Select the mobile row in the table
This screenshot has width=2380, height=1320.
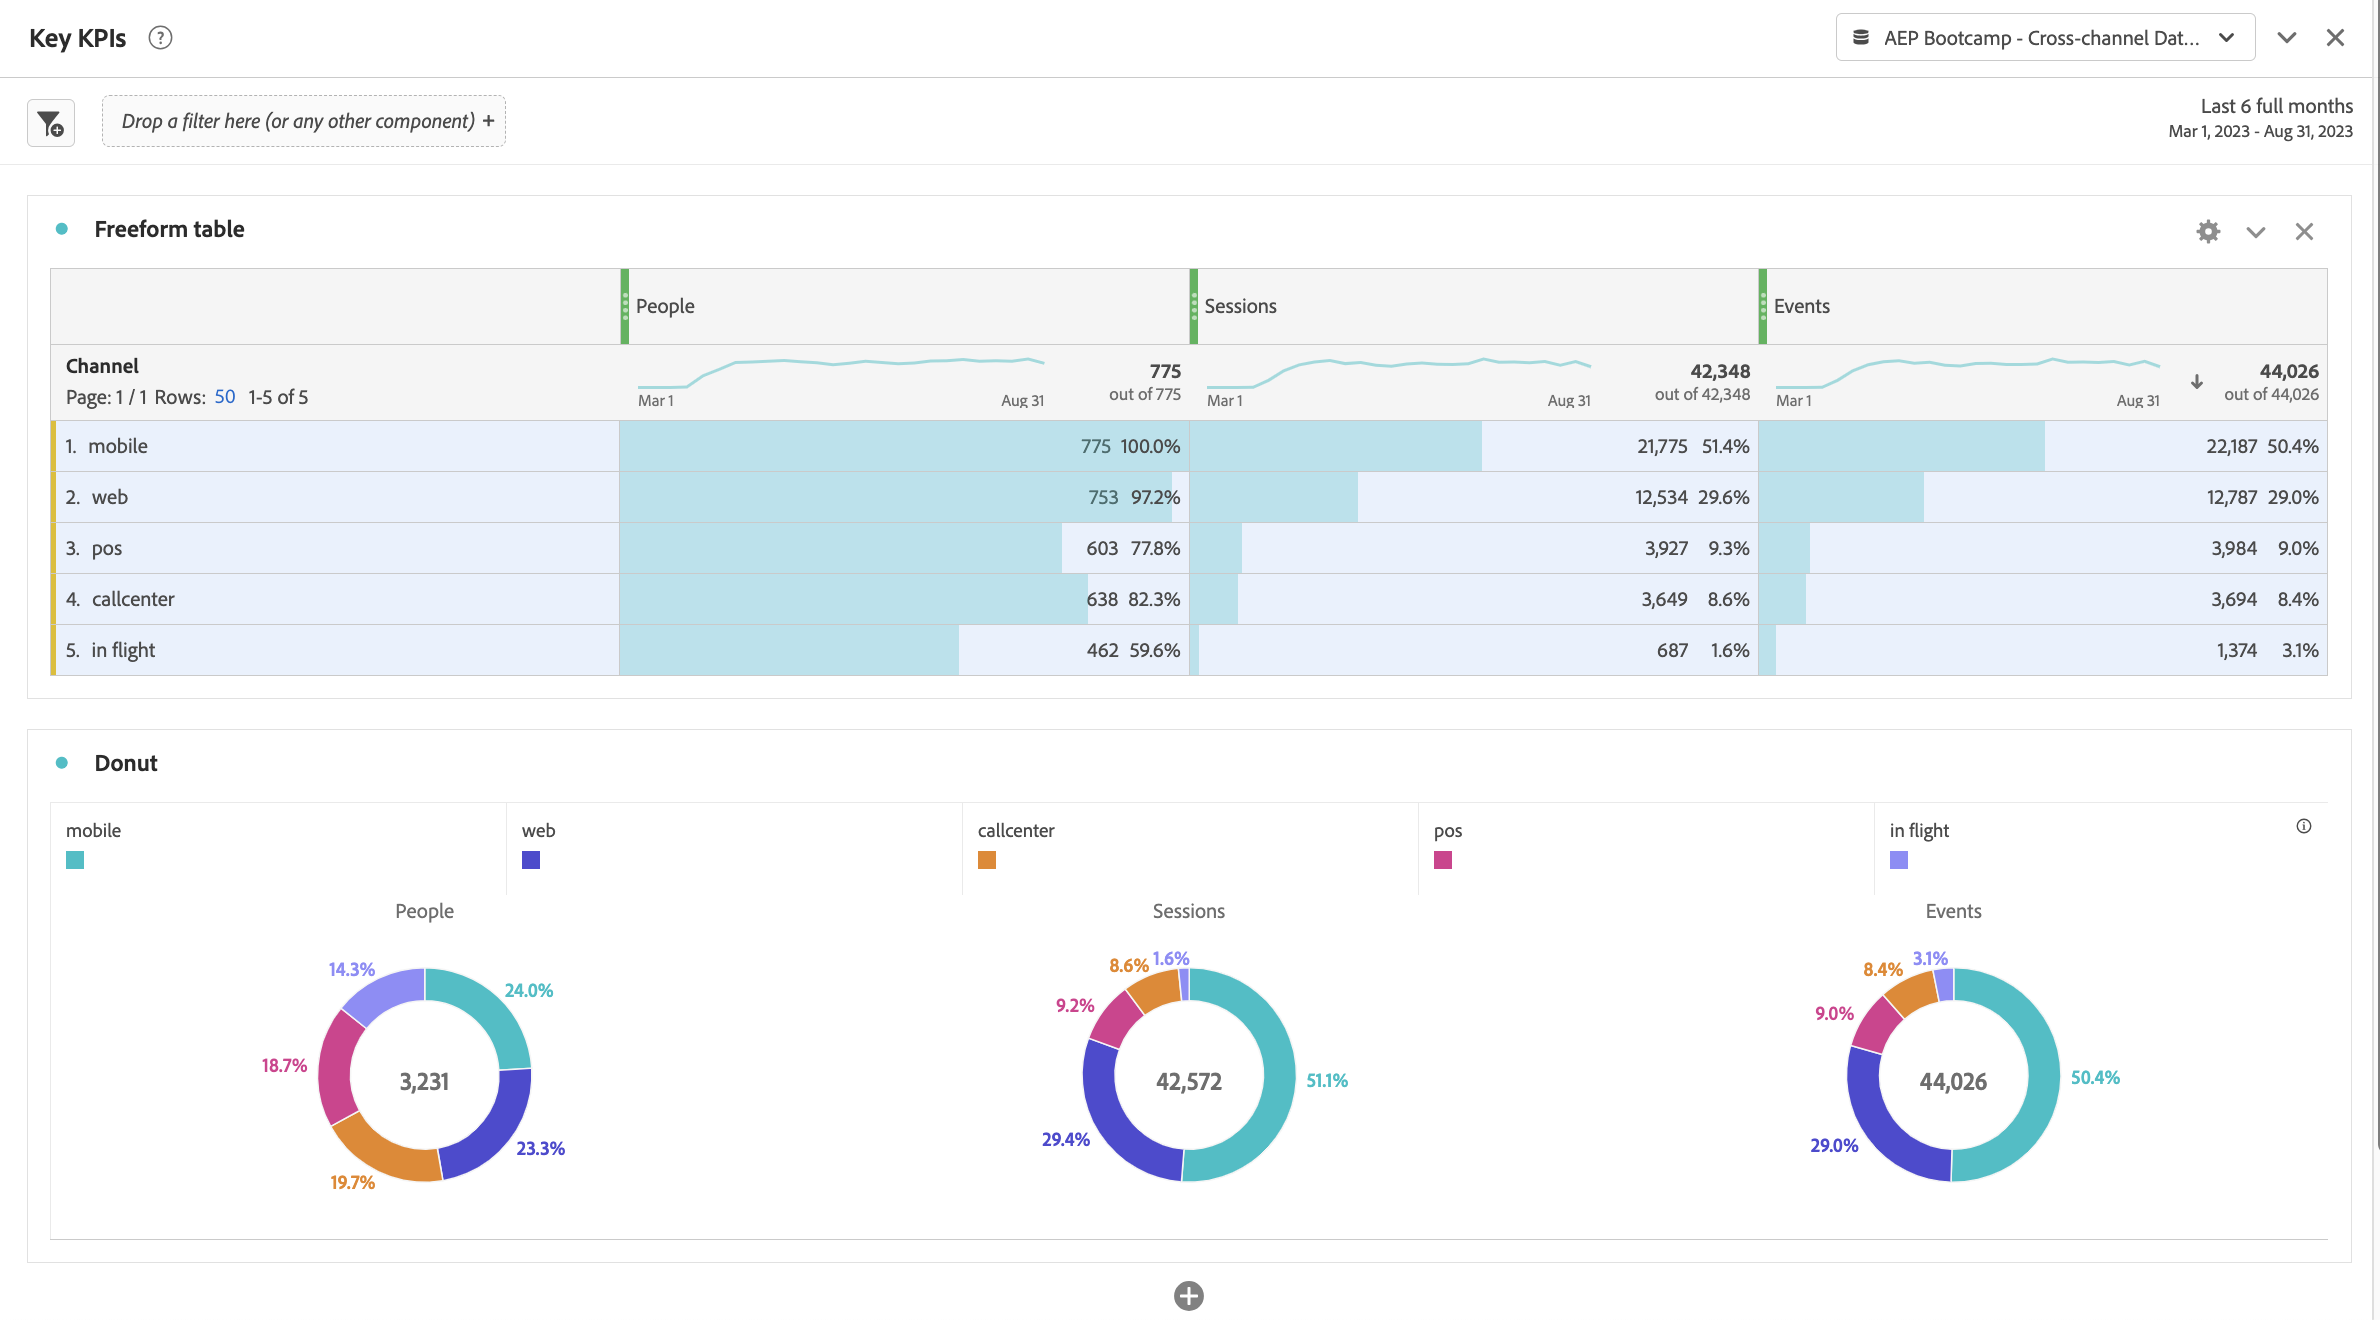point(1189,446)
